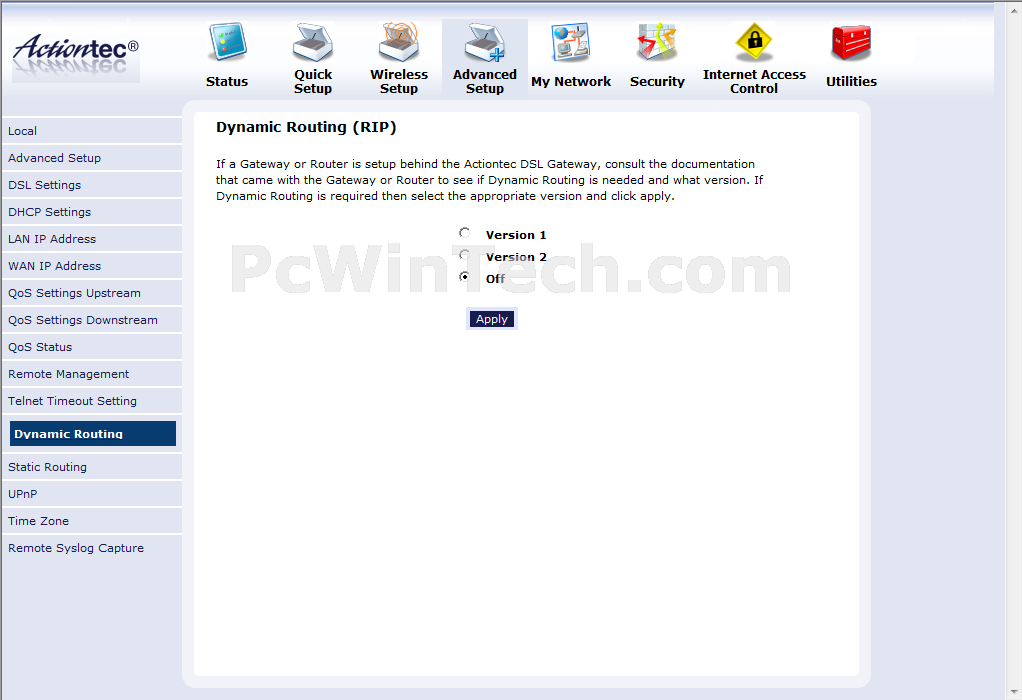
Task: Open DHCP Settings in the sidebar
Action: tap(92, 212)
